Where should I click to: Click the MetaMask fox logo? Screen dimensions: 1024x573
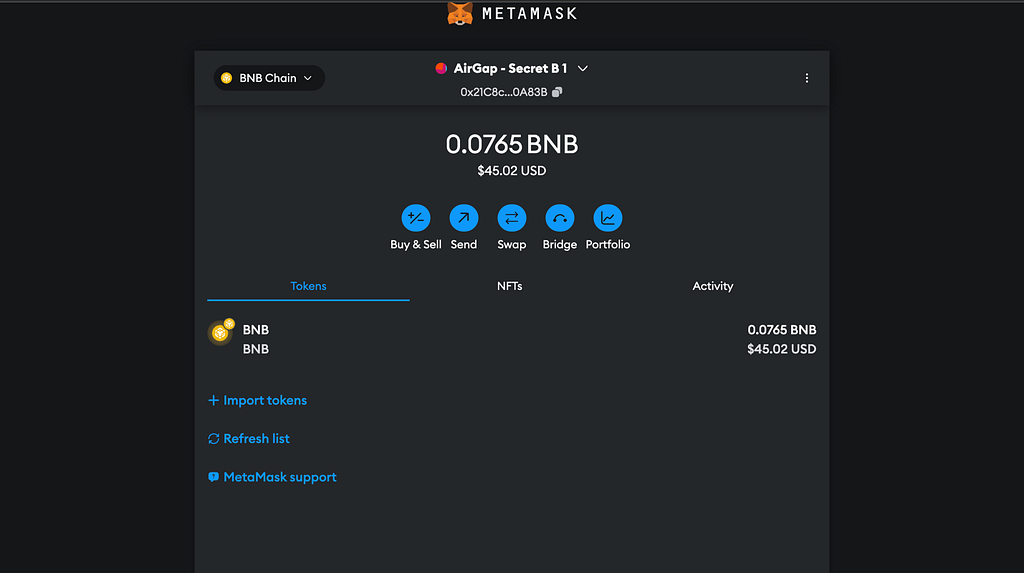tap(460, 13)
